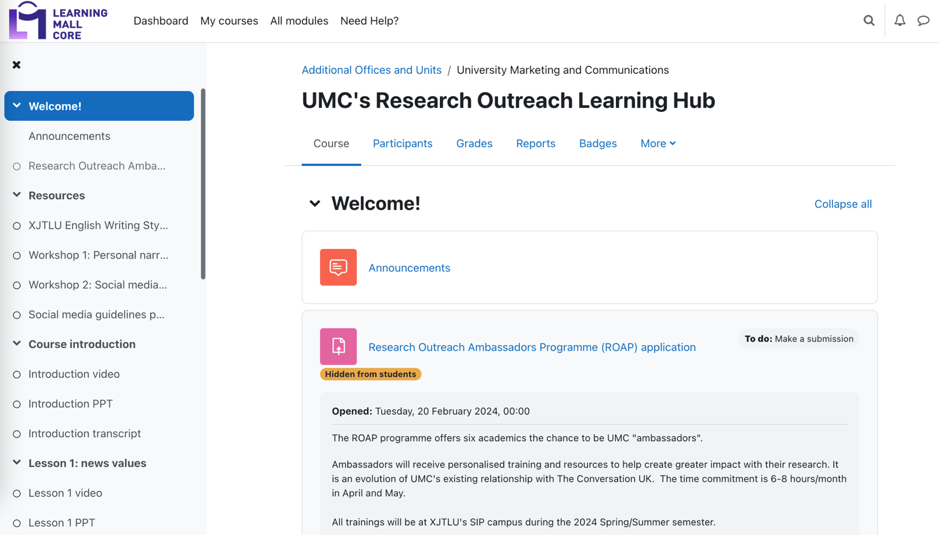Open All modules
Screen dimensions: 939x535
[299, 21]
